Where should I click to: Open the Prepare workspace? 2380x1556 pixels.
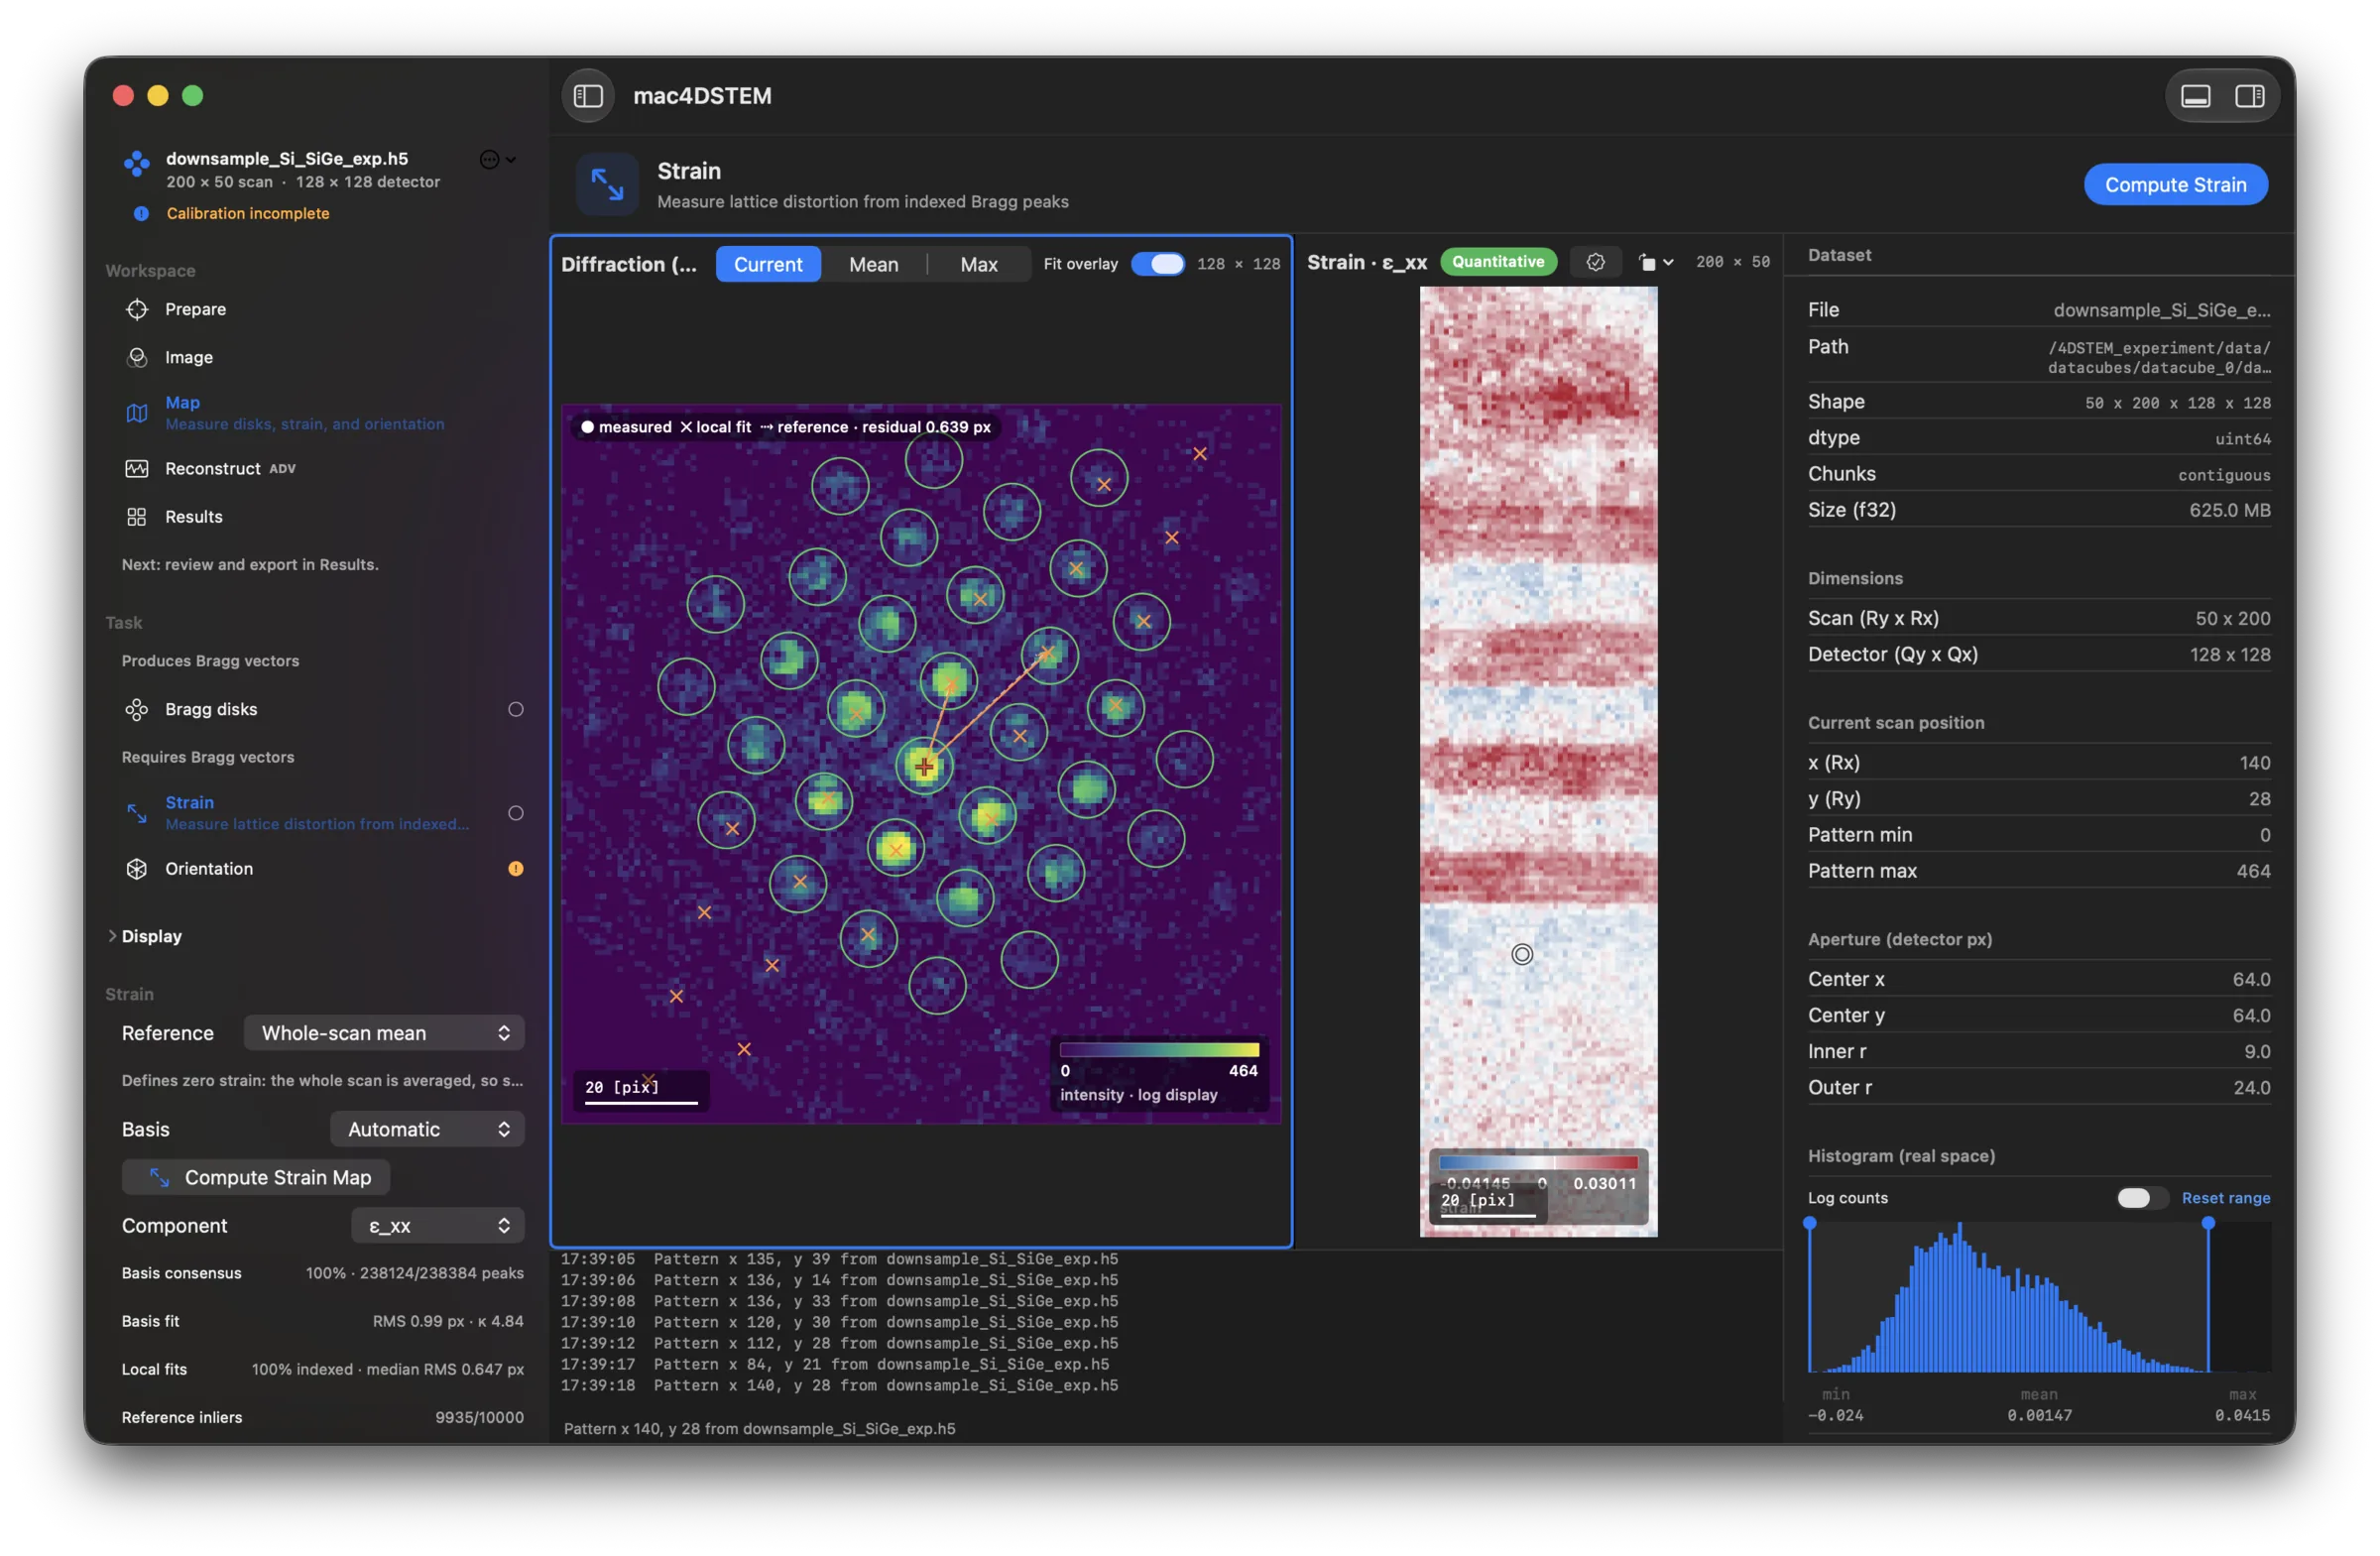coord(195,309)
